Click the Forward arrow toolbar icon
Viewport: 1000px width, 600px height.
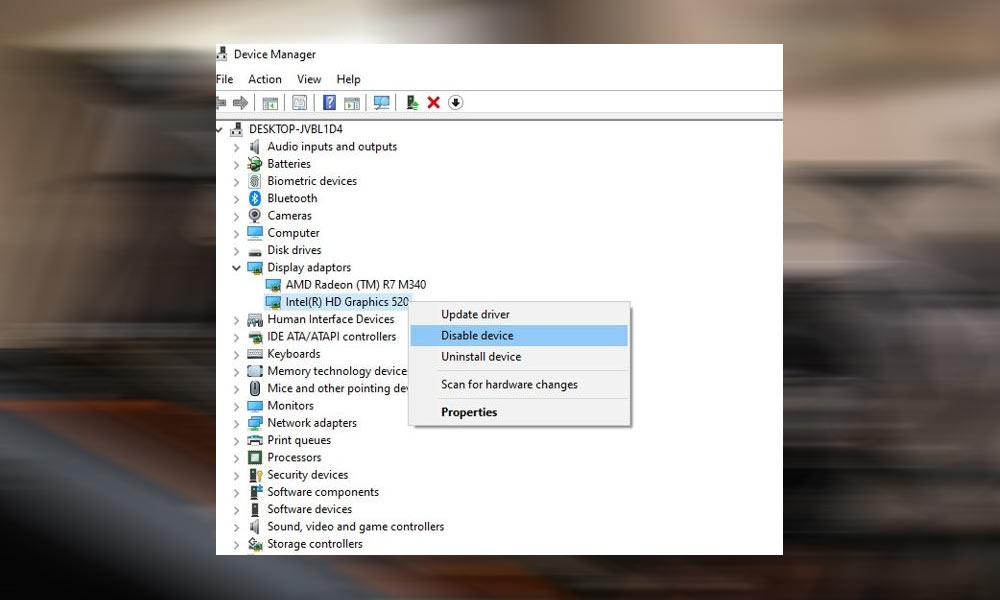tap(240, 103)
